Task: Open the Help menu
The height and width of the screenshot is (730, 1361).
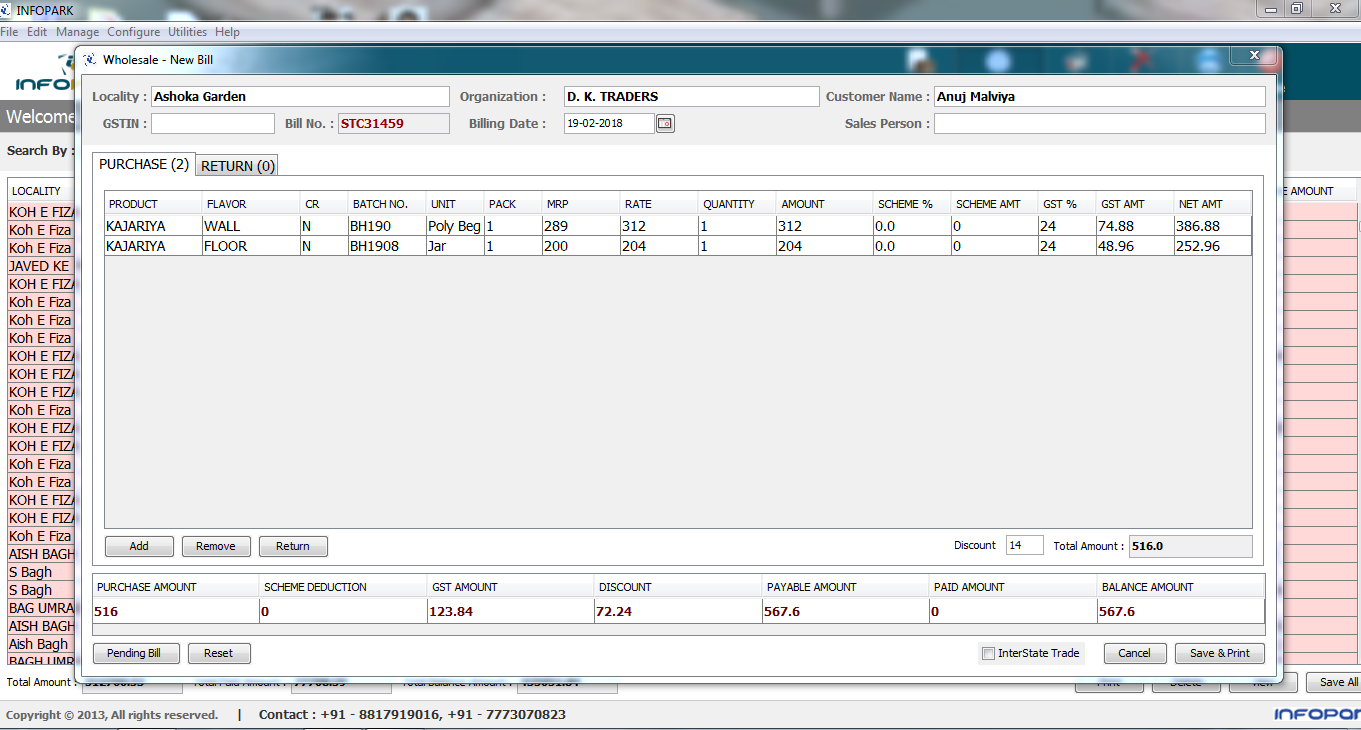Action: pos(227,32)
